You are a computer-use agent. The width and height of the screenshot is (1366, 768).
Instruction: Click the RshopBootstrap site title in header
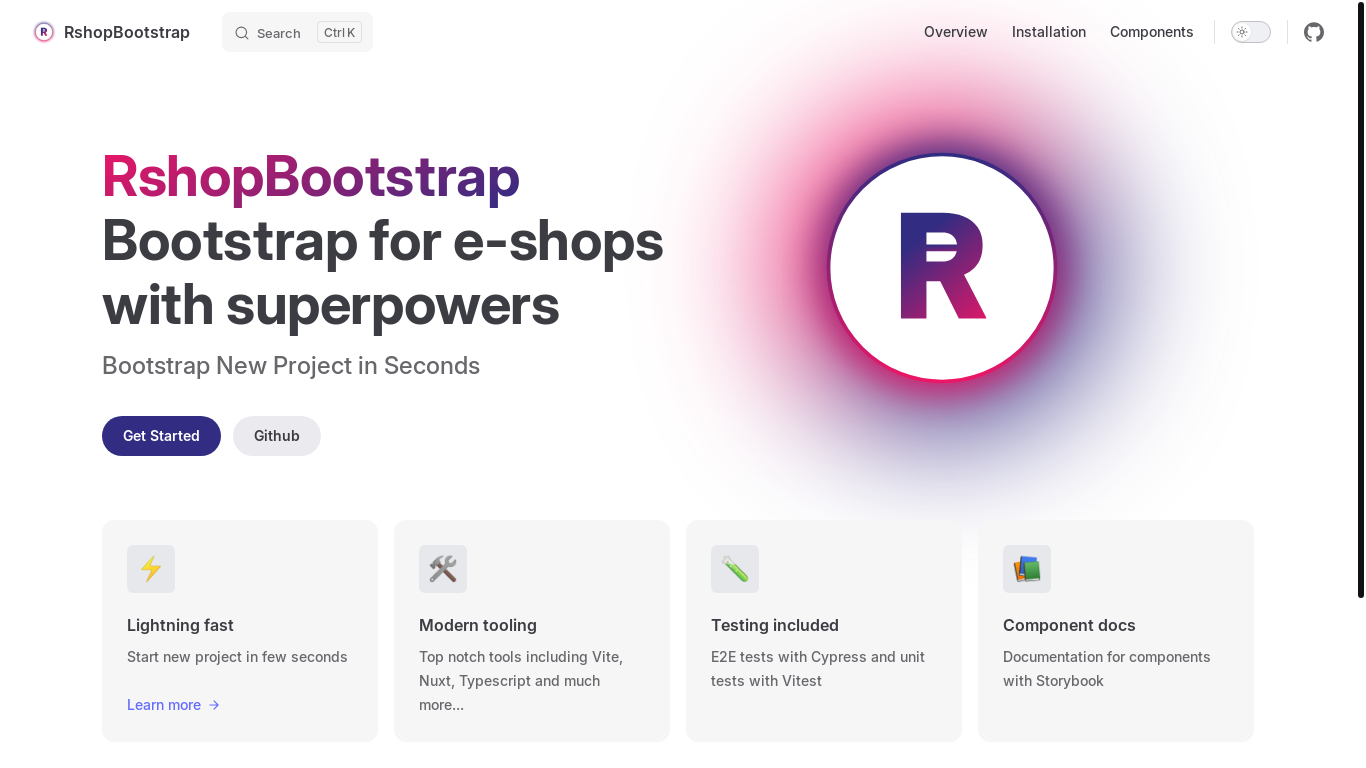click(x=127, y=32)
